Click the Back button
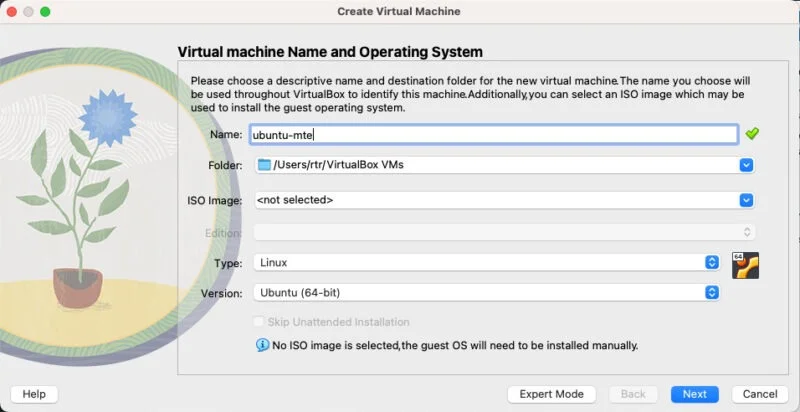800x412 pixels. 633,394
